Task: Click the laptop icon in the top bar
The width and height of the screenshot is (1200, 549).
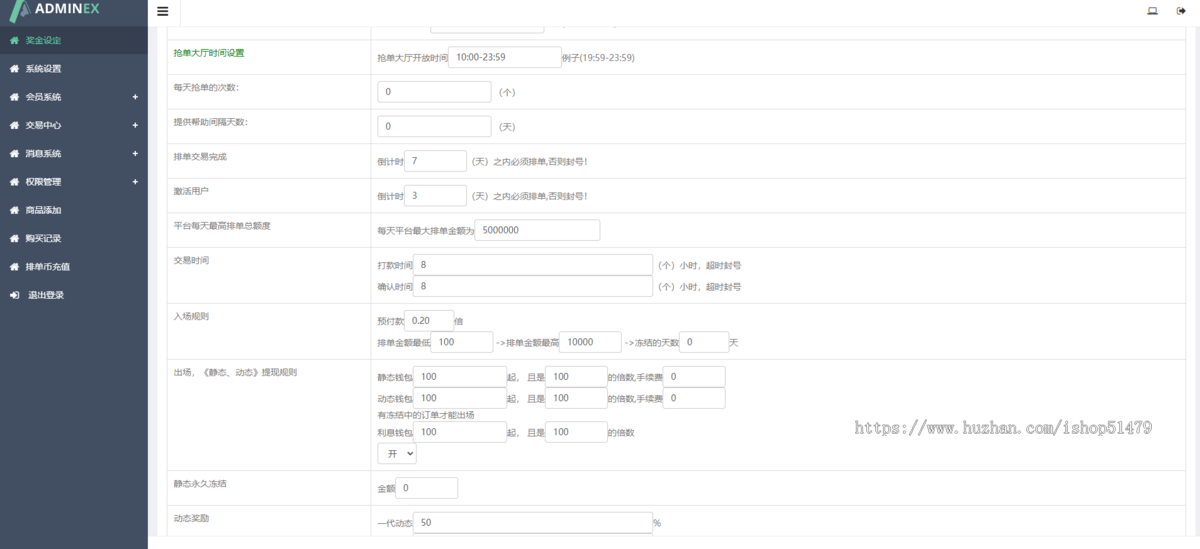Action: [x=1152, y=11]
